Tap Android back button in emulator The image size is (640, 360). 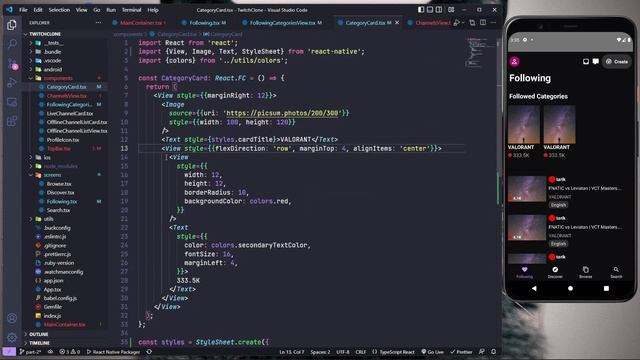tap(534, 288)
